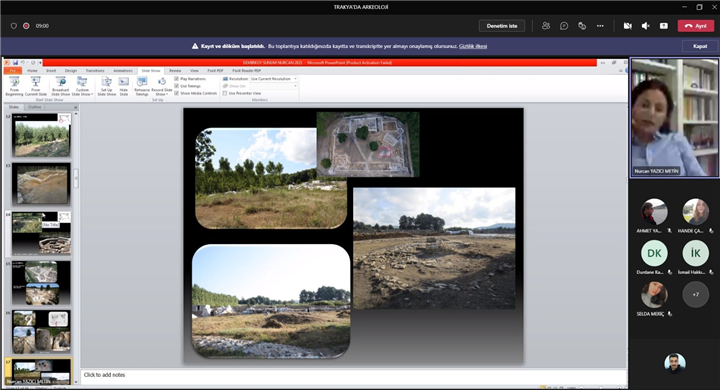Open the Custom Slide Show dropdown
This screenshot has width=720, height=390.
(x=82, y=86)
